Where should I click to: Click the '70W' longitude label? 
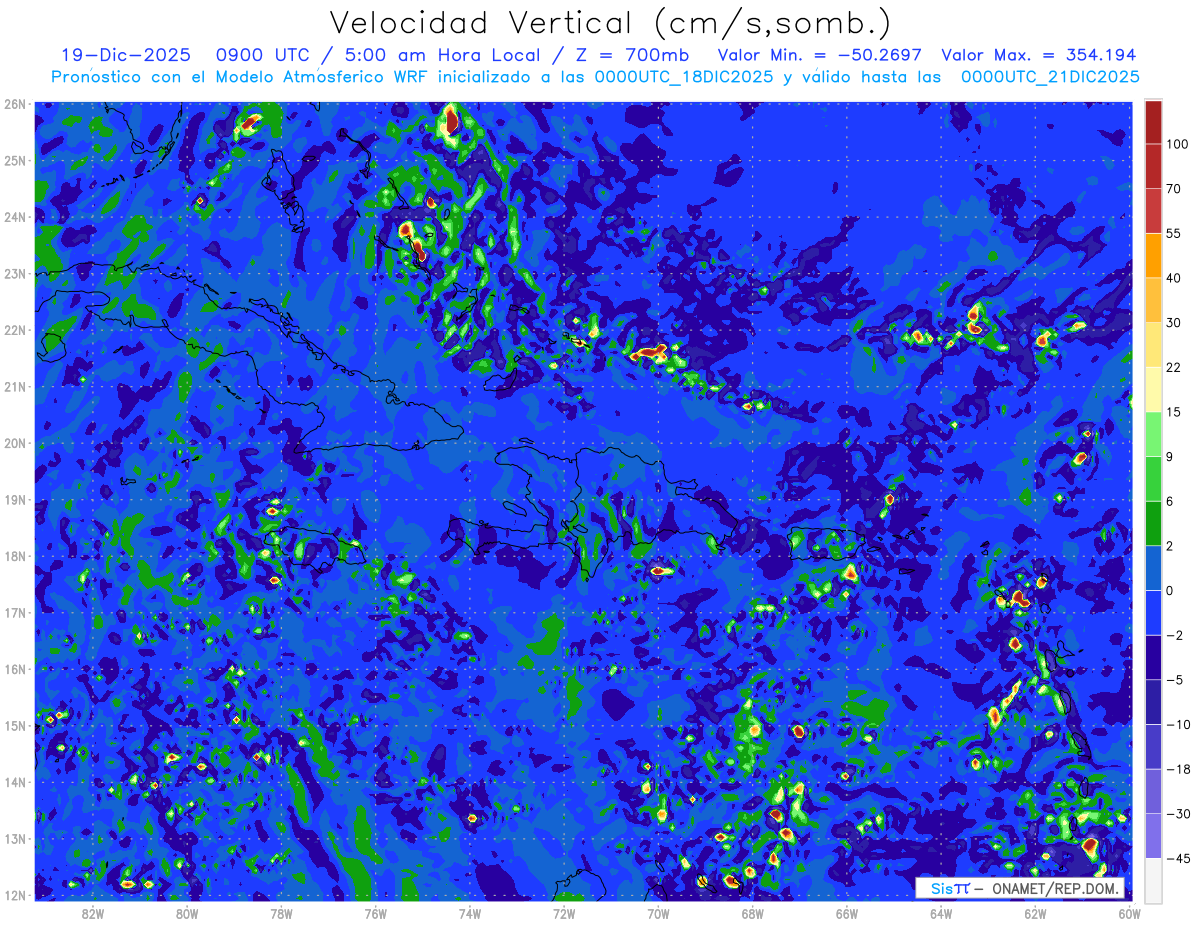(658, 913)
